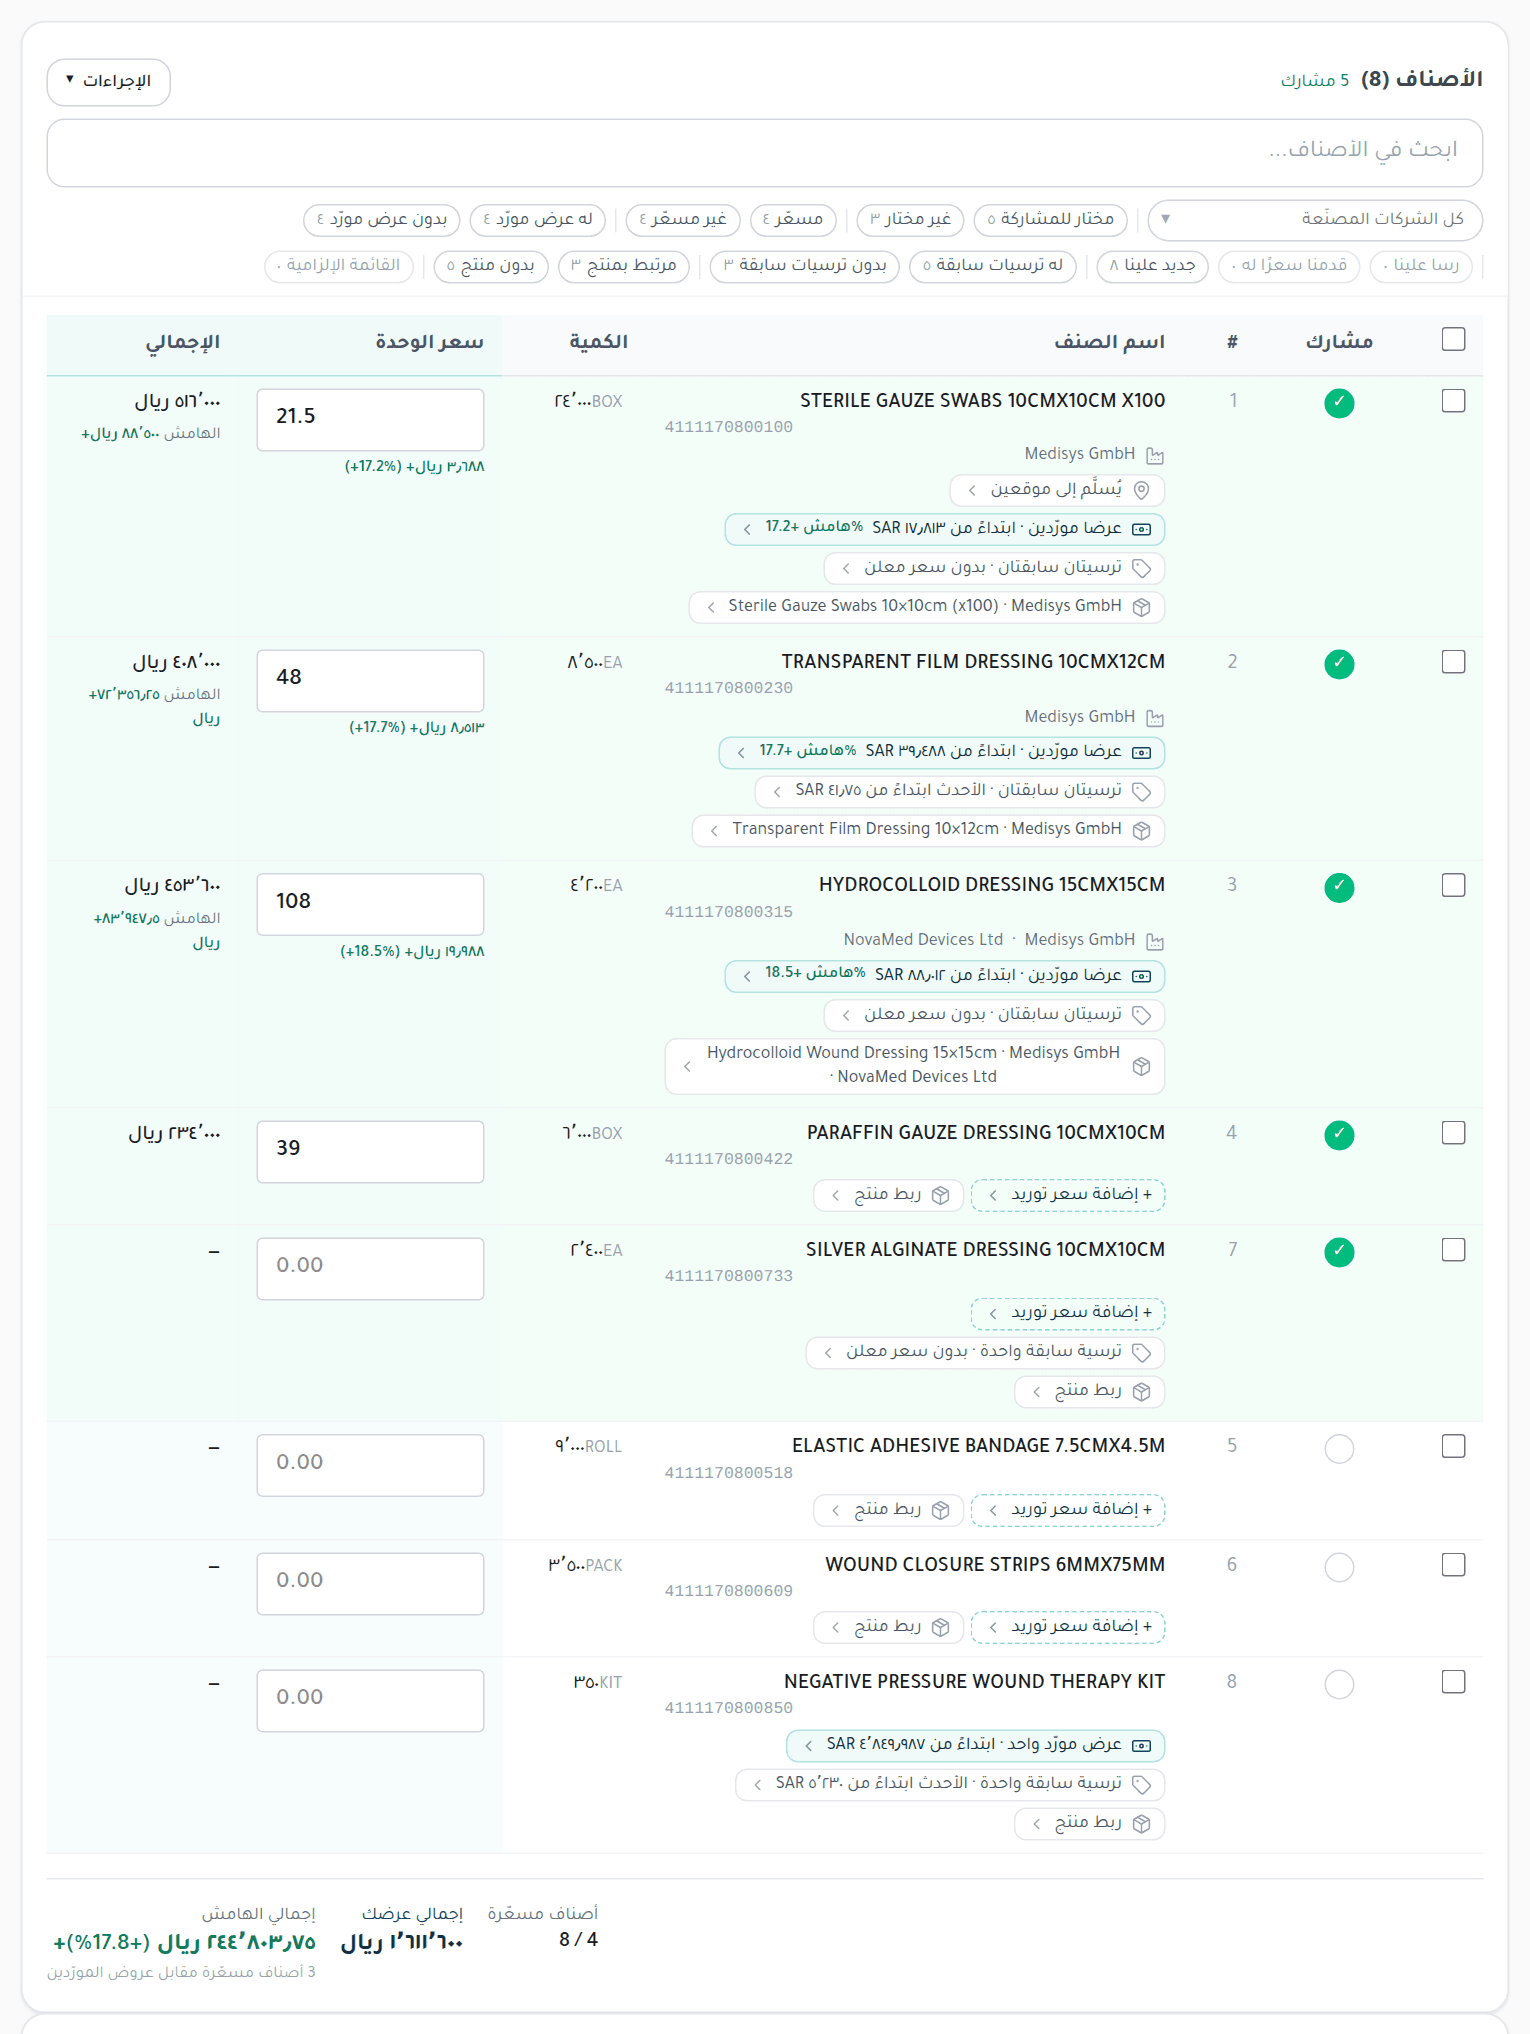
Task: Expand supplier offers chip starting from SAR ٨٨٫٠١٢
Action: pos(945,976)
